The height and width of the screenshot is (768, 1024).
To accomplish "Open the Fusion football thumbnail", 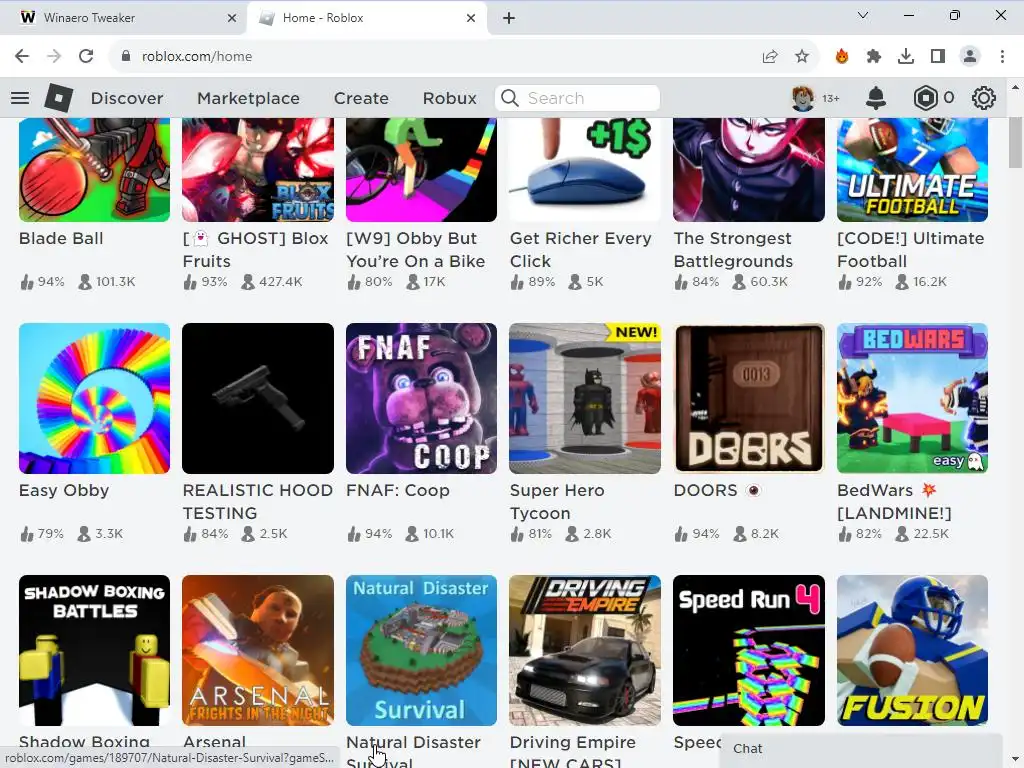I will (x=912, y=650).
